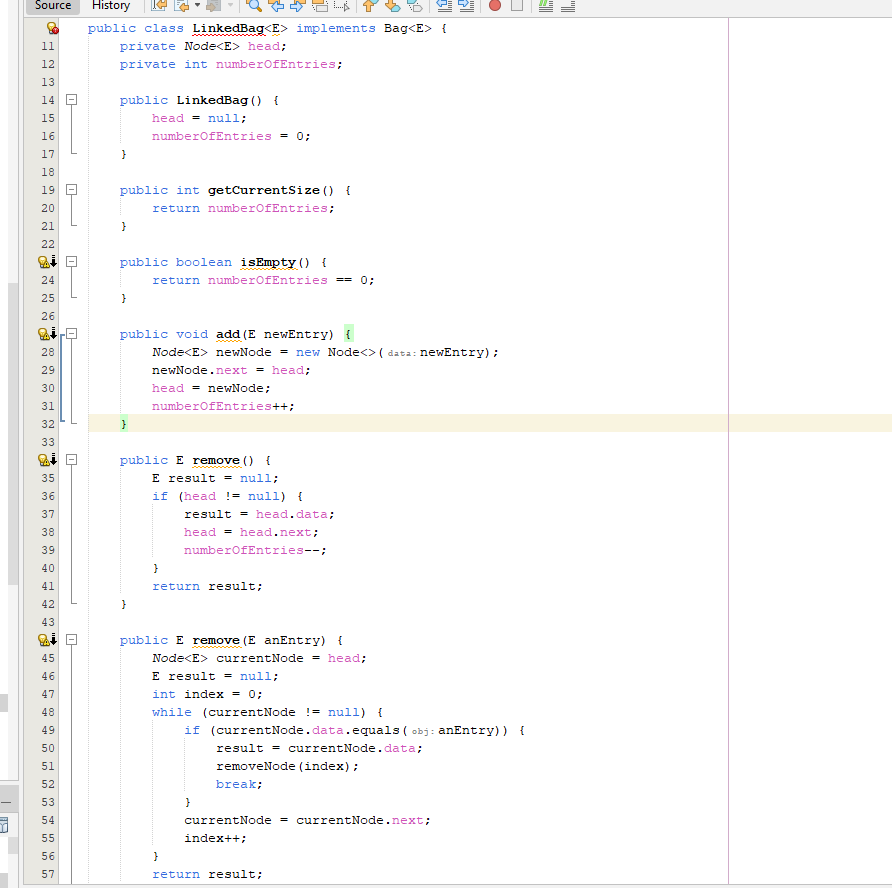Navigate back with the Back arrow icon
The width and height of the screenshot is (892, 888).
tap(181, 7)
